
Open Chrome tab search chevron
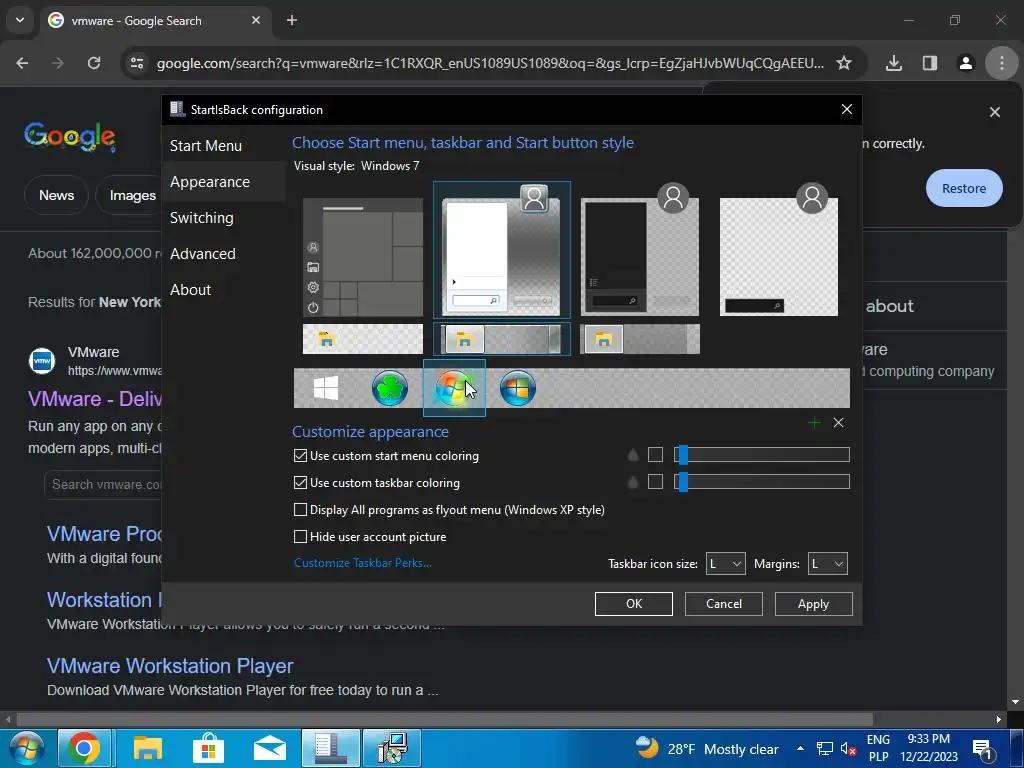[20, 20]
